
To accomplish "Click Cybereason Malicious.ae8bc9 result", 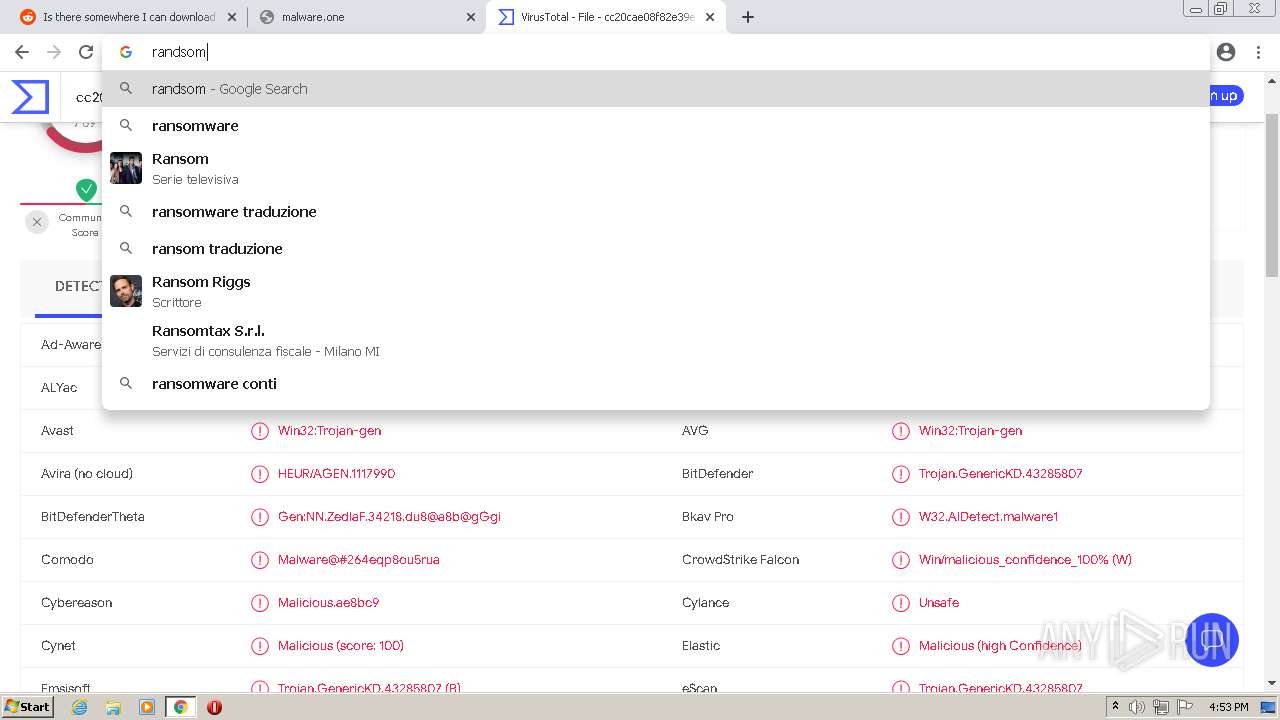I will [329, 603].
